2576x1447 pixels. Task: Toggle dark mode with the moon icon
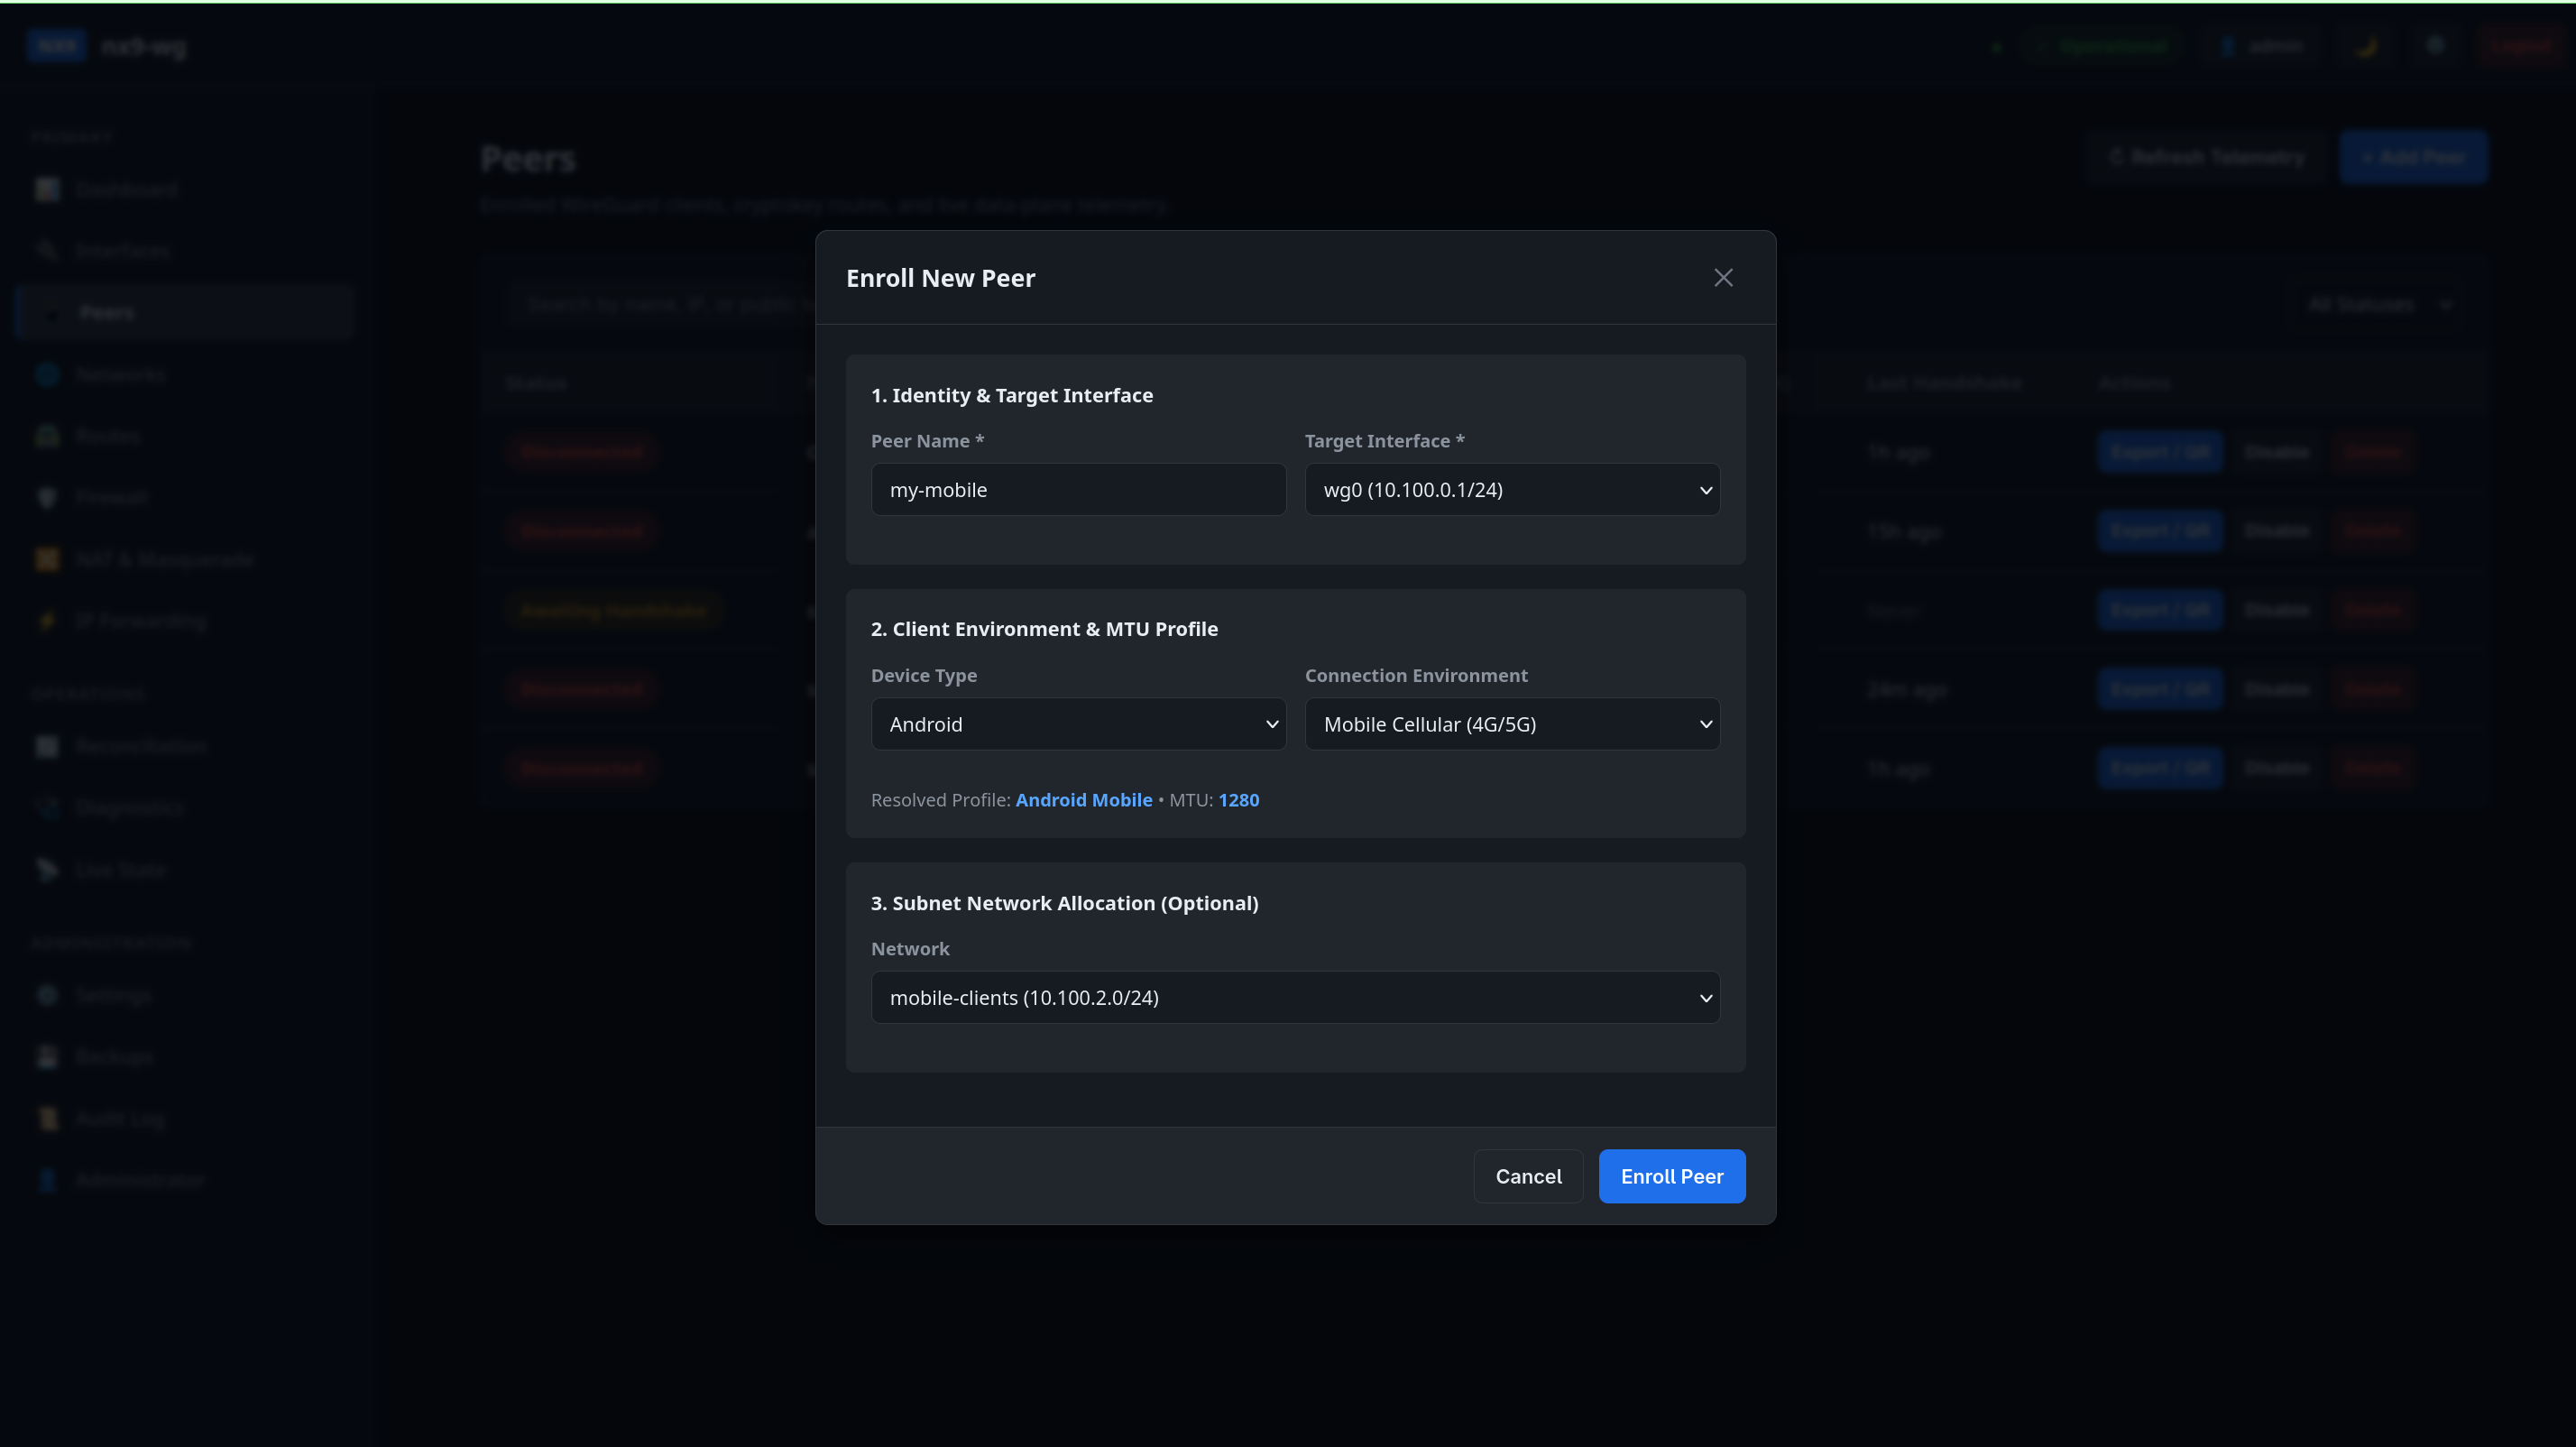pyautogui.click(x=2366, y=46)
